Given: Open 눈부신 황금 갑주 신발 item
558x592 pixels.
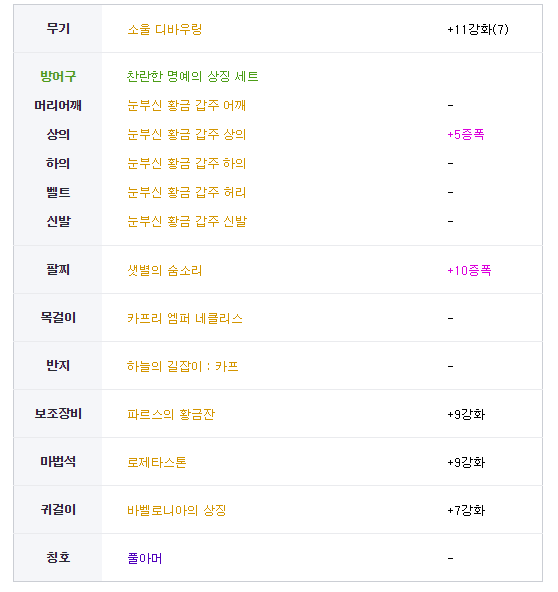Looking at the screenshot, I should tap(187, 221).
